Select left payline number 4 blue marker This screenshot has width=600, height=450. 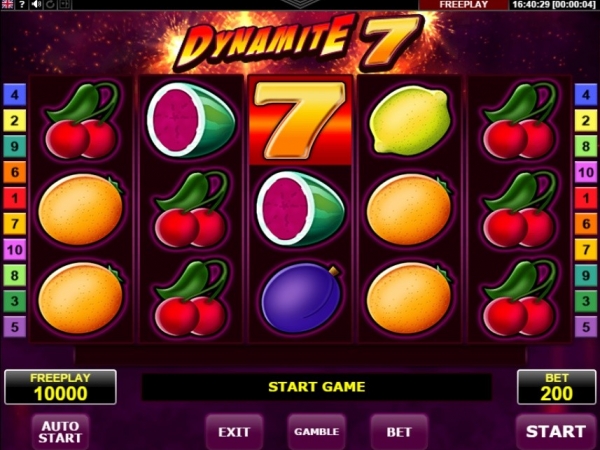pyautogui.click(x=15, y=94)
